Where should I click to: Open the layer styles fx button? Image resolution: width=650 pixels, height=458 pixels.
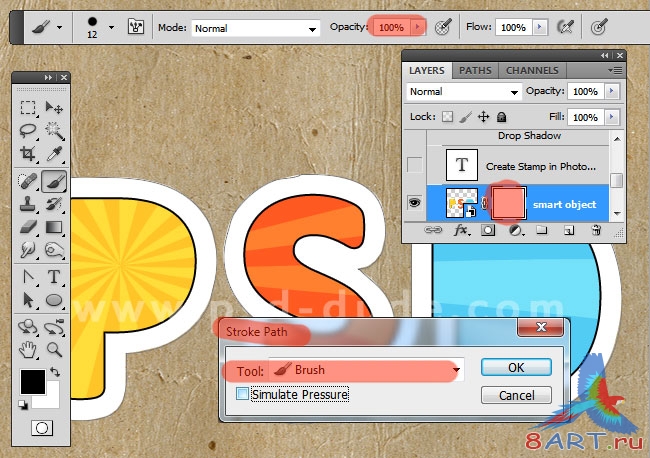(x=461, y=230)
